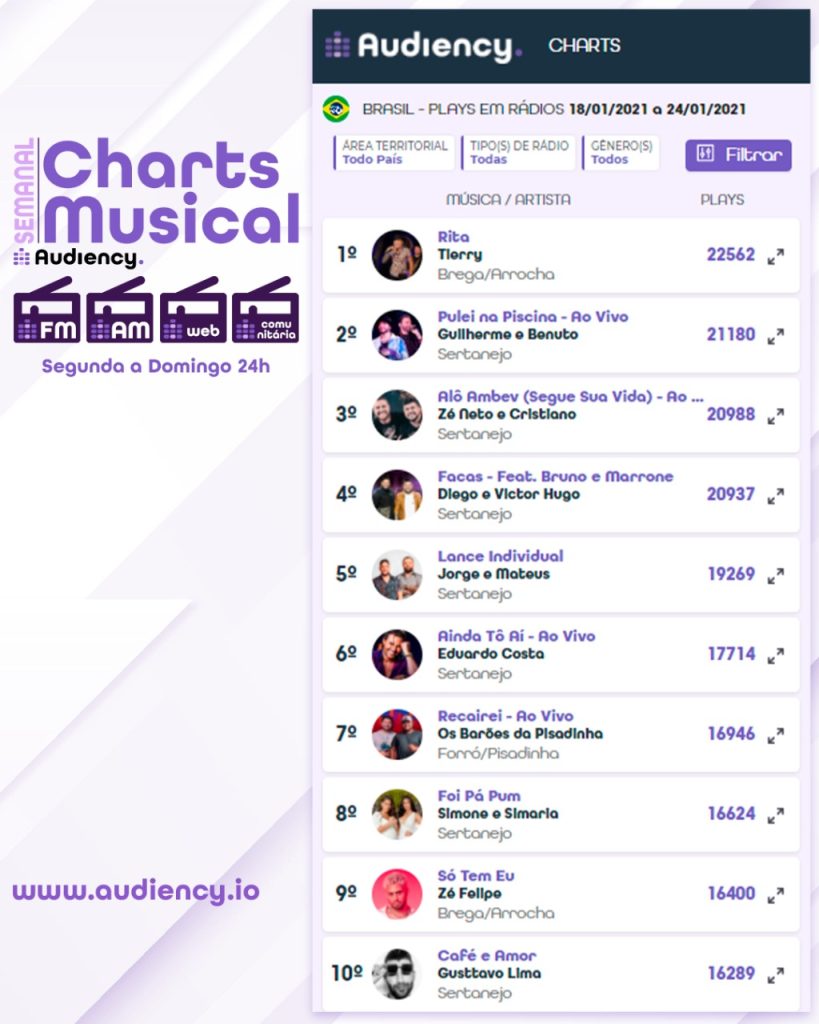Image resolution: width=819 pixels, height=1024 pixels.
Task: Expand details arrow for Pulei na Piscina
Action: tap(775, 336)
